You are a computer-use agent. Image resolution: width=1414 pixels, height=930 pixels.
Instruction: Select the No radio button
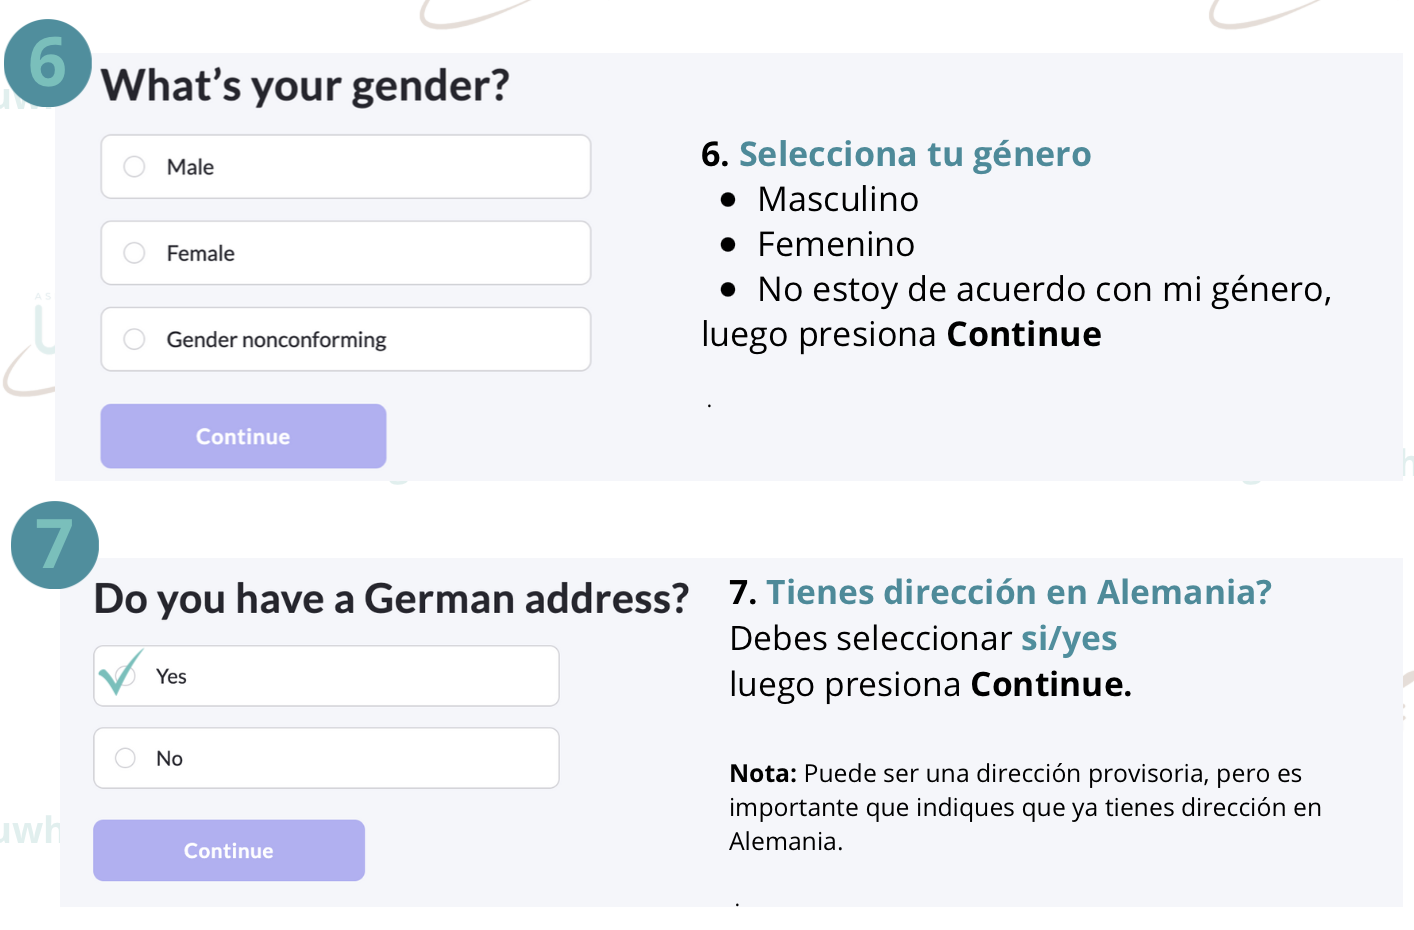point(126,758)
